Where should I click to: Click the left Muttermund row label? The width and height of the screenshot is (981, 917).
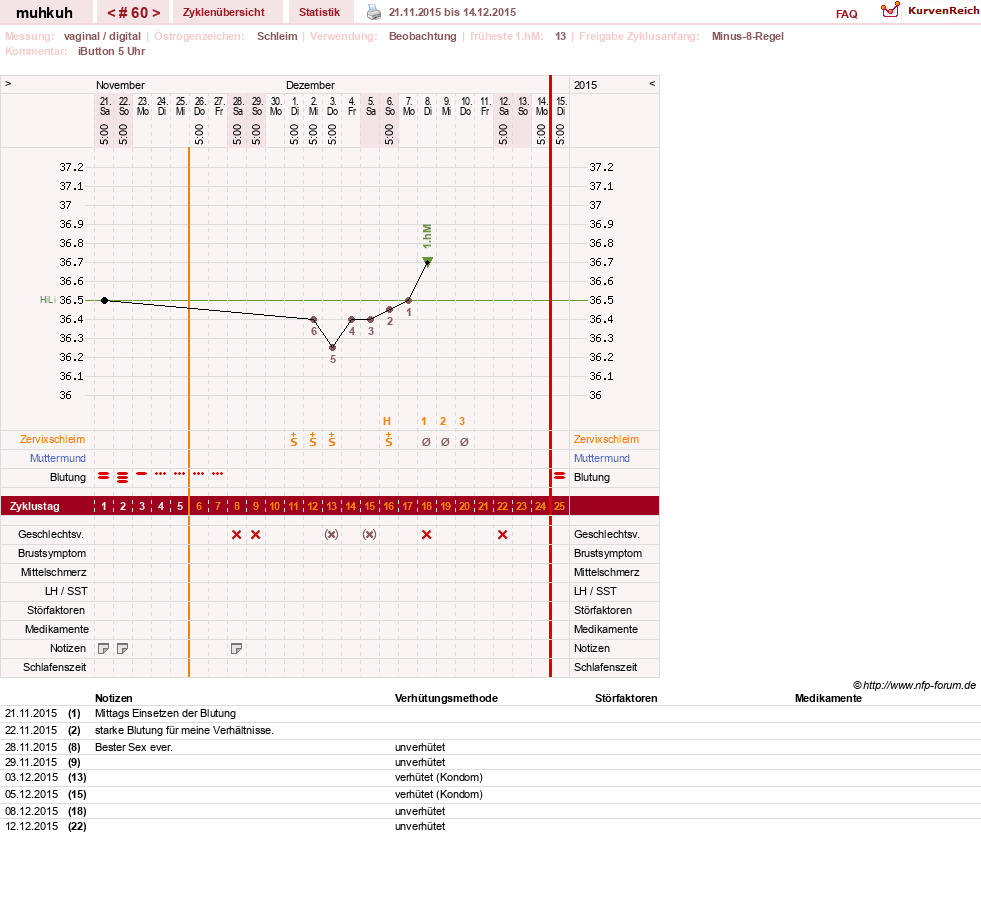(x=58, y=458)
